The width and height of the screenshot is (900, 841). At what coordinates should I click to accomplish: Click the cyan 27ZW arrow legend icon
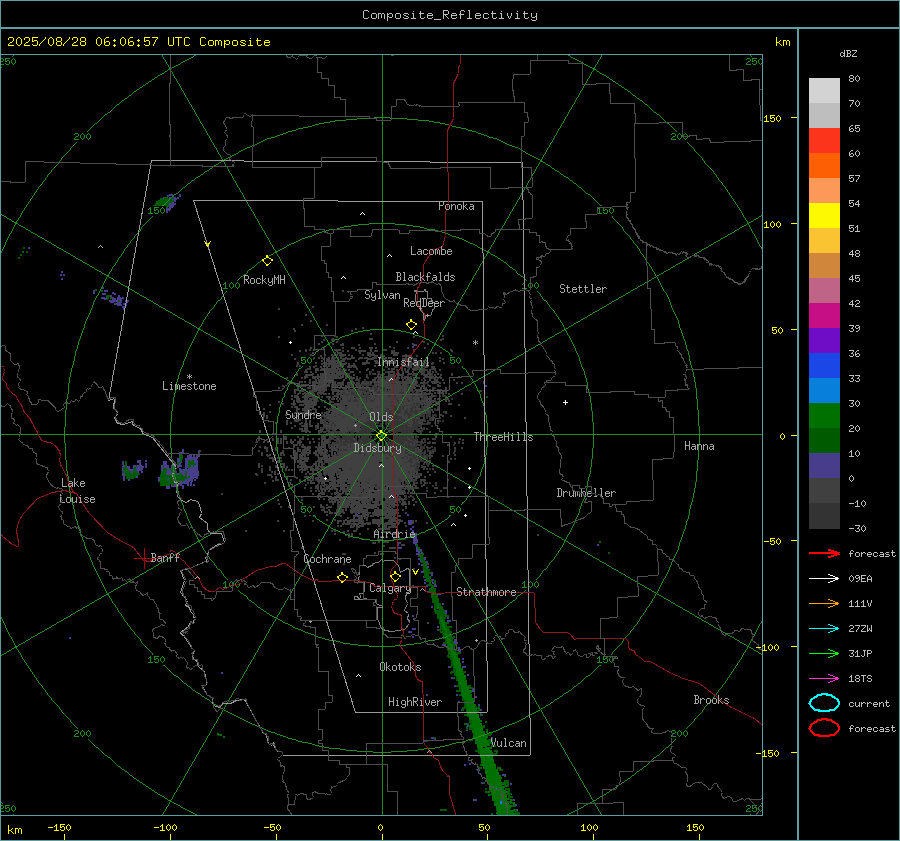(824, 629)
